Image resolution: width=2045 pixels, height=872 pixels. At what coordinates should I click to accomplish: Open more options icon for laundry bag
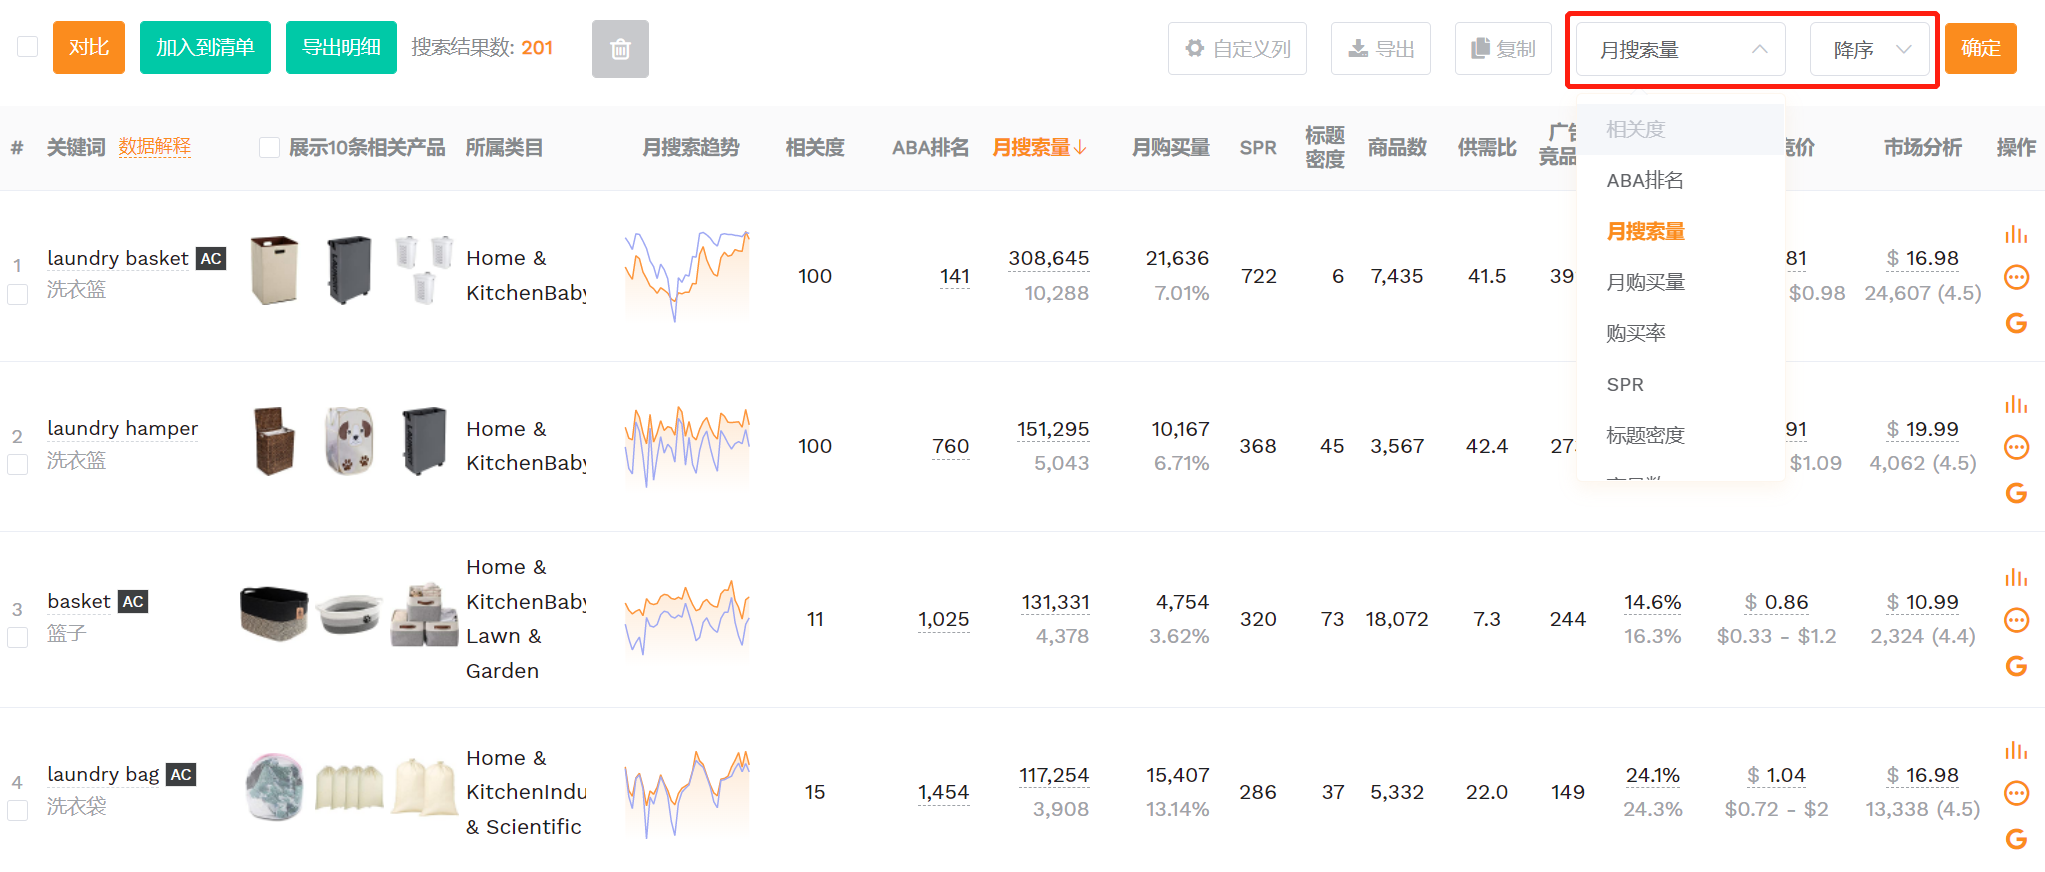tap(2017, 793)
